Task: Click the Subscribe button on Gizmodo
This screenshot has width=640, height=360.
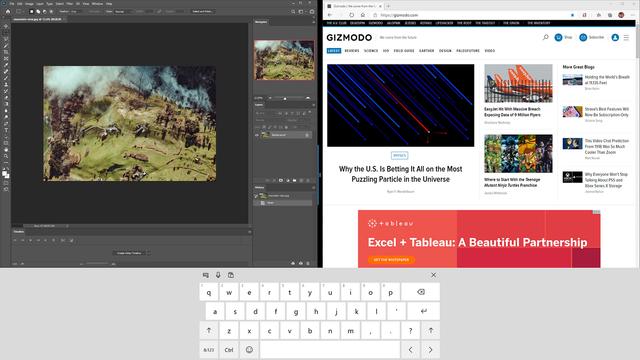Action: coord(591,38)
